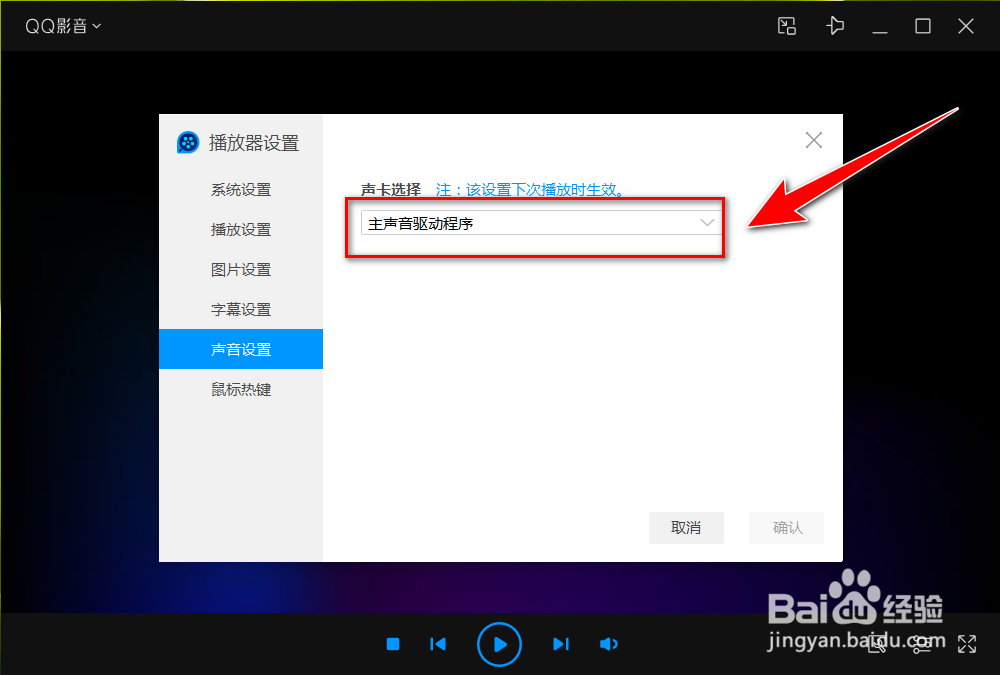The width and height of the screenshot is (1000, 675).
Task: Select the 声音设置 tab
Action: [241, 349]
